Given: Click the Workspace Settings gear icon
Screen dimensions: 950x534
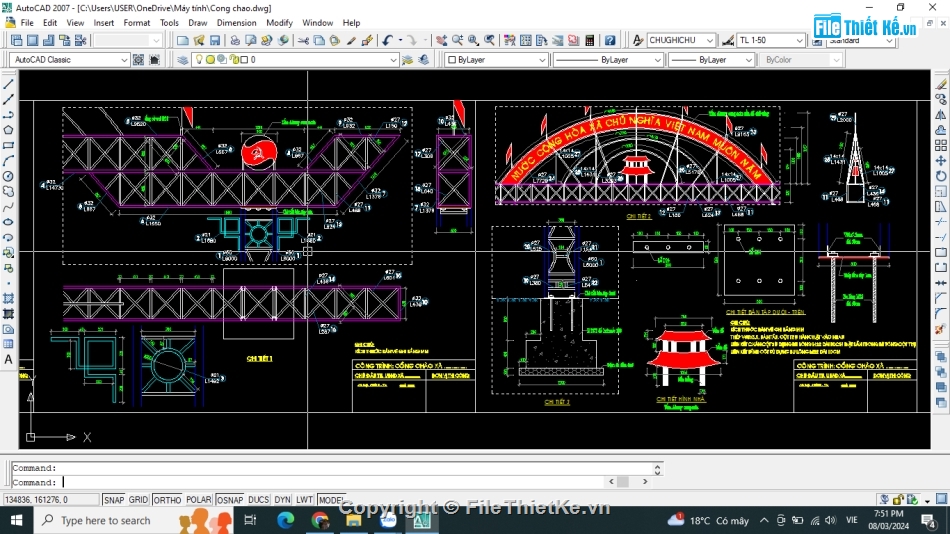Looking at the screenshot, I should (139, 60).
